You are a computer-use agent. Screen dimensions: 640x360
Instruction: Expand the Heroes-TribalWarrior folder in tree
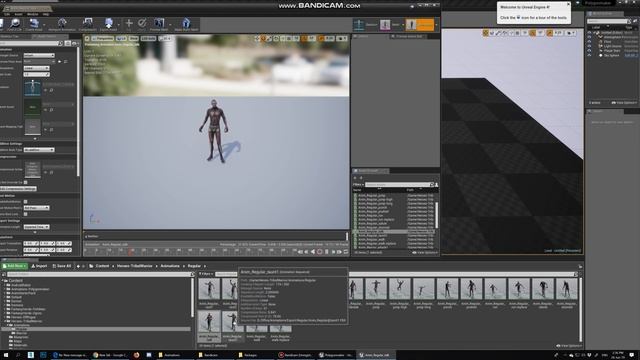point(5,321)
